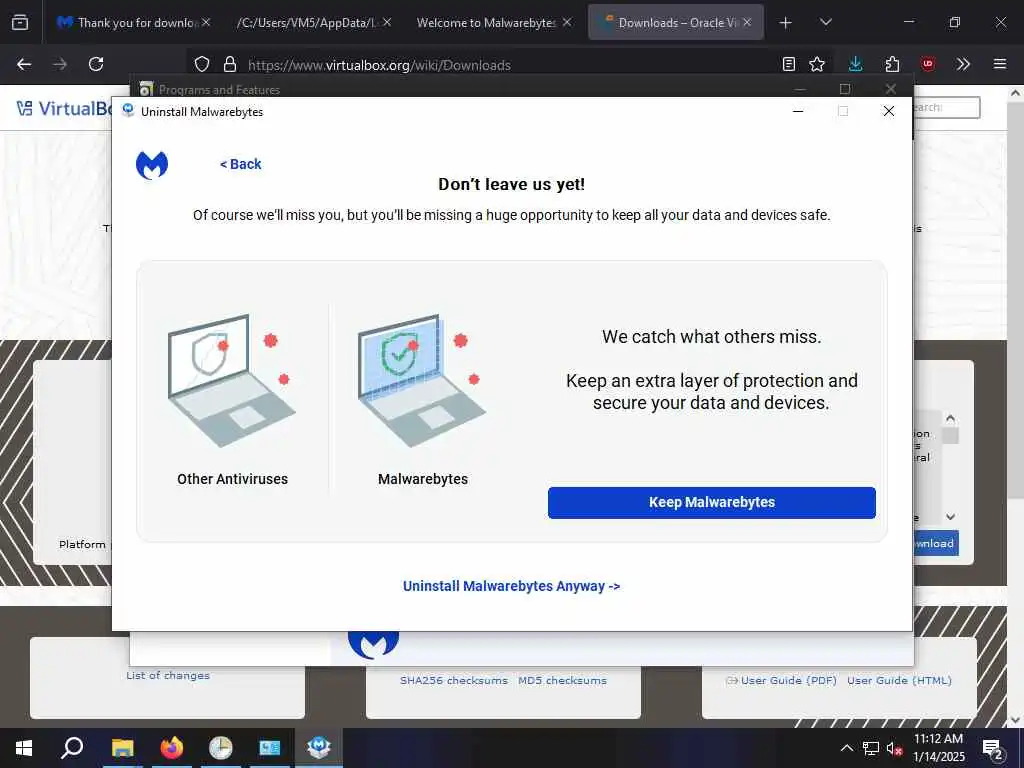Viewport: 1024px width, 768px height.
Task: Click the Malwarebytes protected laptop illustration
Action: pos(422,380)
